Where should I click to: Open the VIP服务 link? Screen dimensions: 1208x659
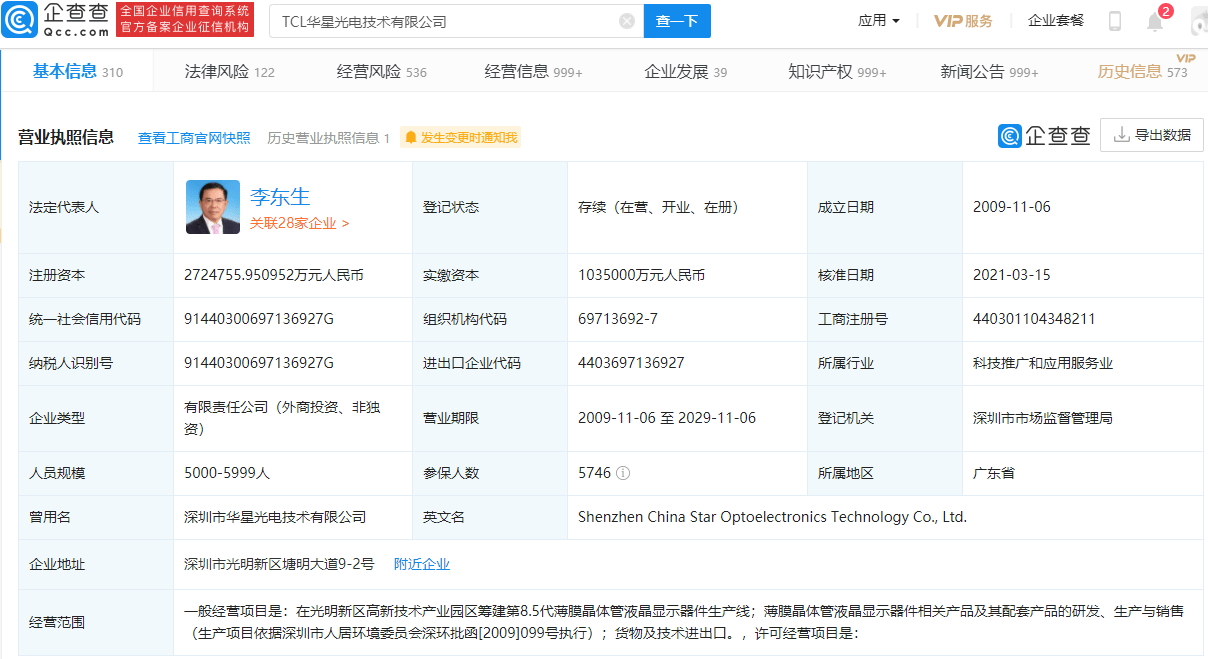coord(963,21)
